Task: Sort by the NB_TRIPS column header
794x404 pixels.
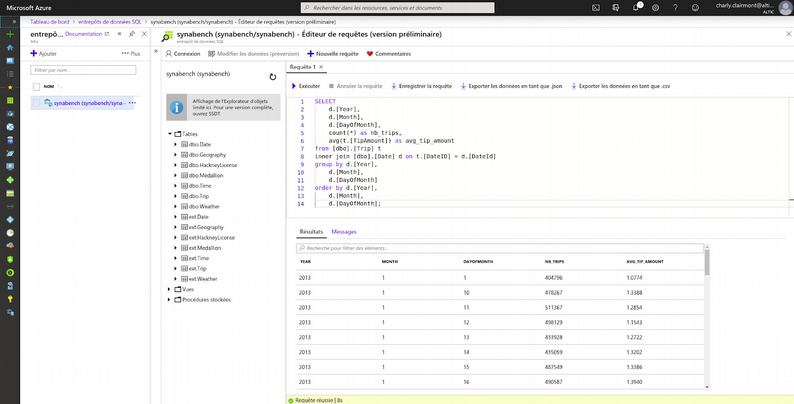Action: [x=554, y=262]
